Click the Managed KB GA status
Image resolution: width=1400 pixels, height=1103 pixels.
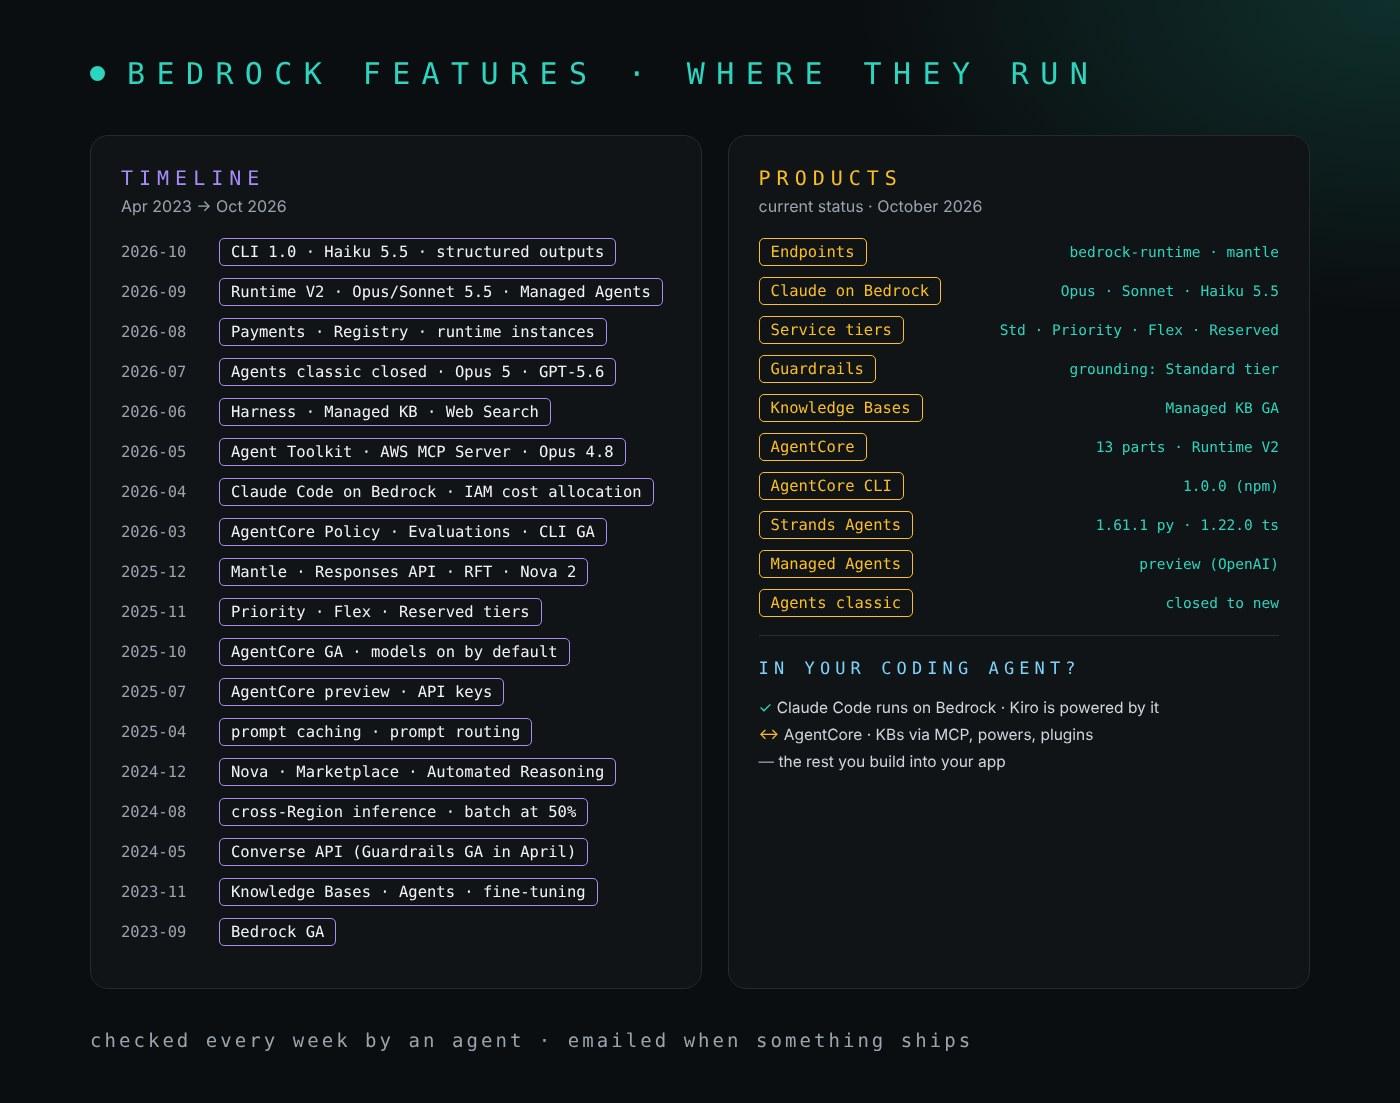(1222, 408)
